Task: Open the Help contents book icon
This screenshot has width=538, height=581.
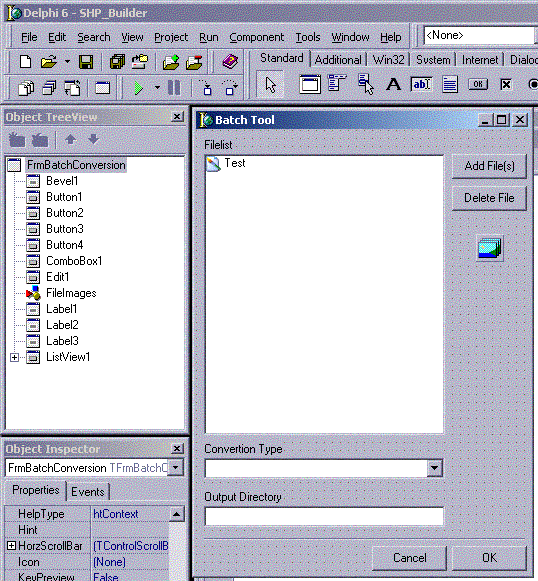Action: click(x=230, y=61)
